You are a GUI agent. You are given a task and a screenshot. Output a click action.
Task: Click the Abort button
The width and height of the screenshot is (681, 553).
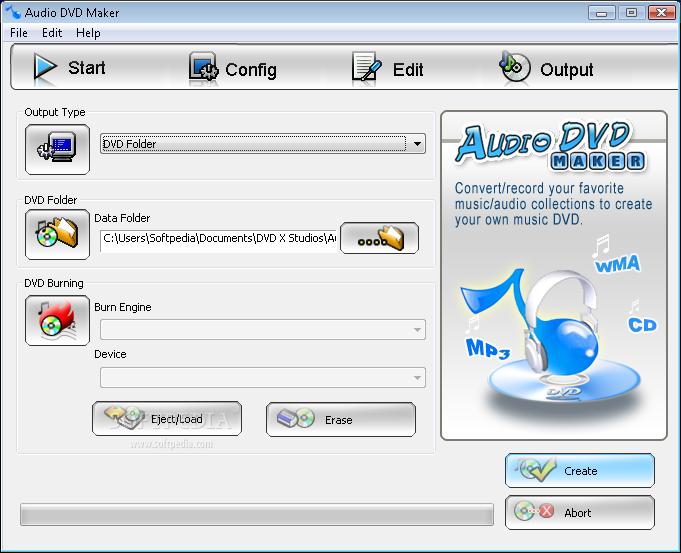point(580,513)
